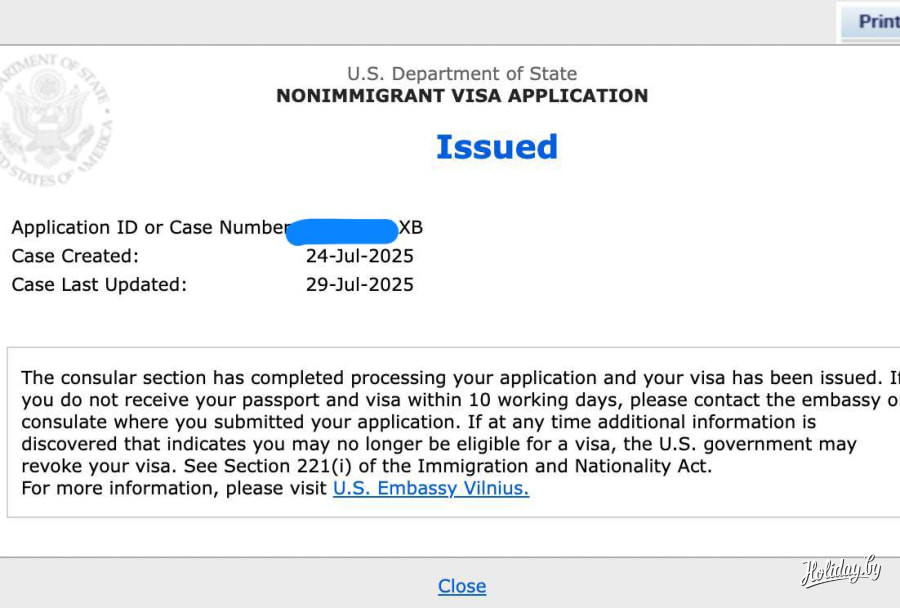Click the "Case Last Updated:" label
The width and height of the screenshot is (900, 608).
tap(99, 284)
